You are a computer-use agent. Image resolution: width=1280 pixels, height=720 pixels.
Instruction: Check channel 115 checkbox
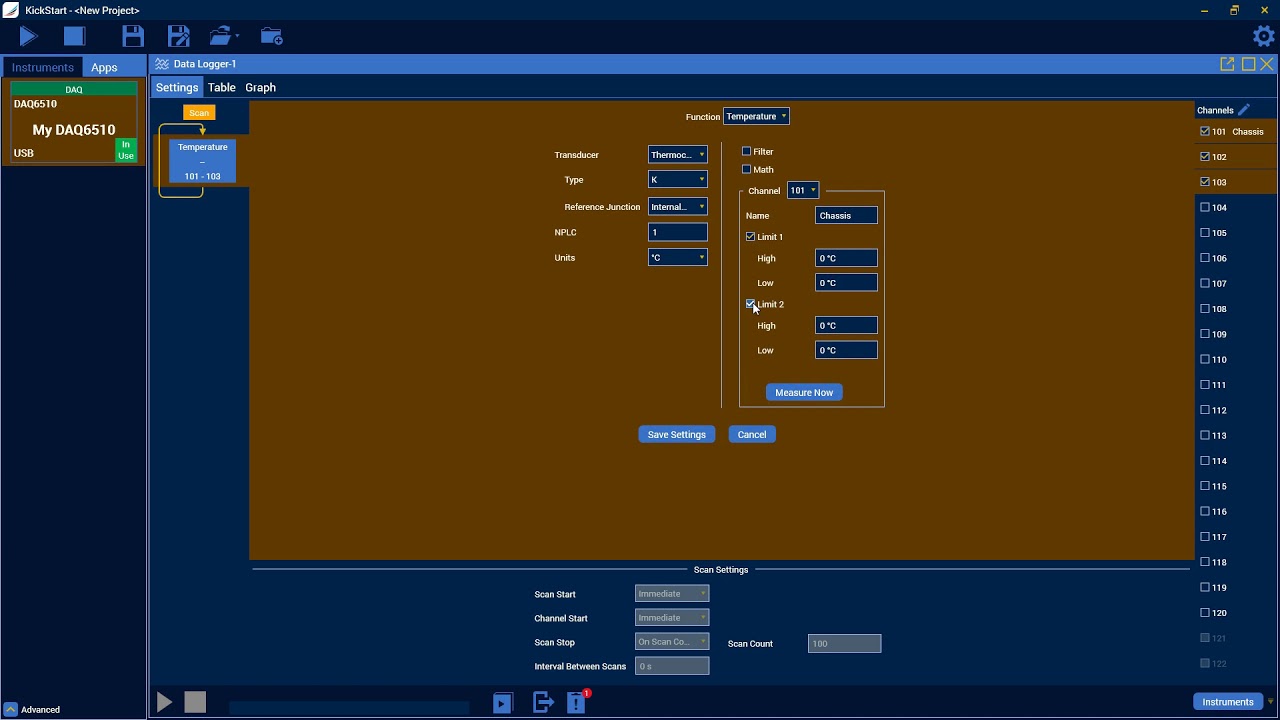tap(1205, 486)
